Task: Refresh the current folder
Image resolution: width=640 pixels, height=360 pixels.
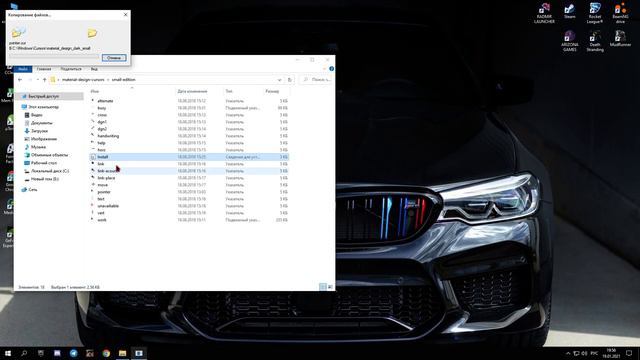Action: (289, 80)
